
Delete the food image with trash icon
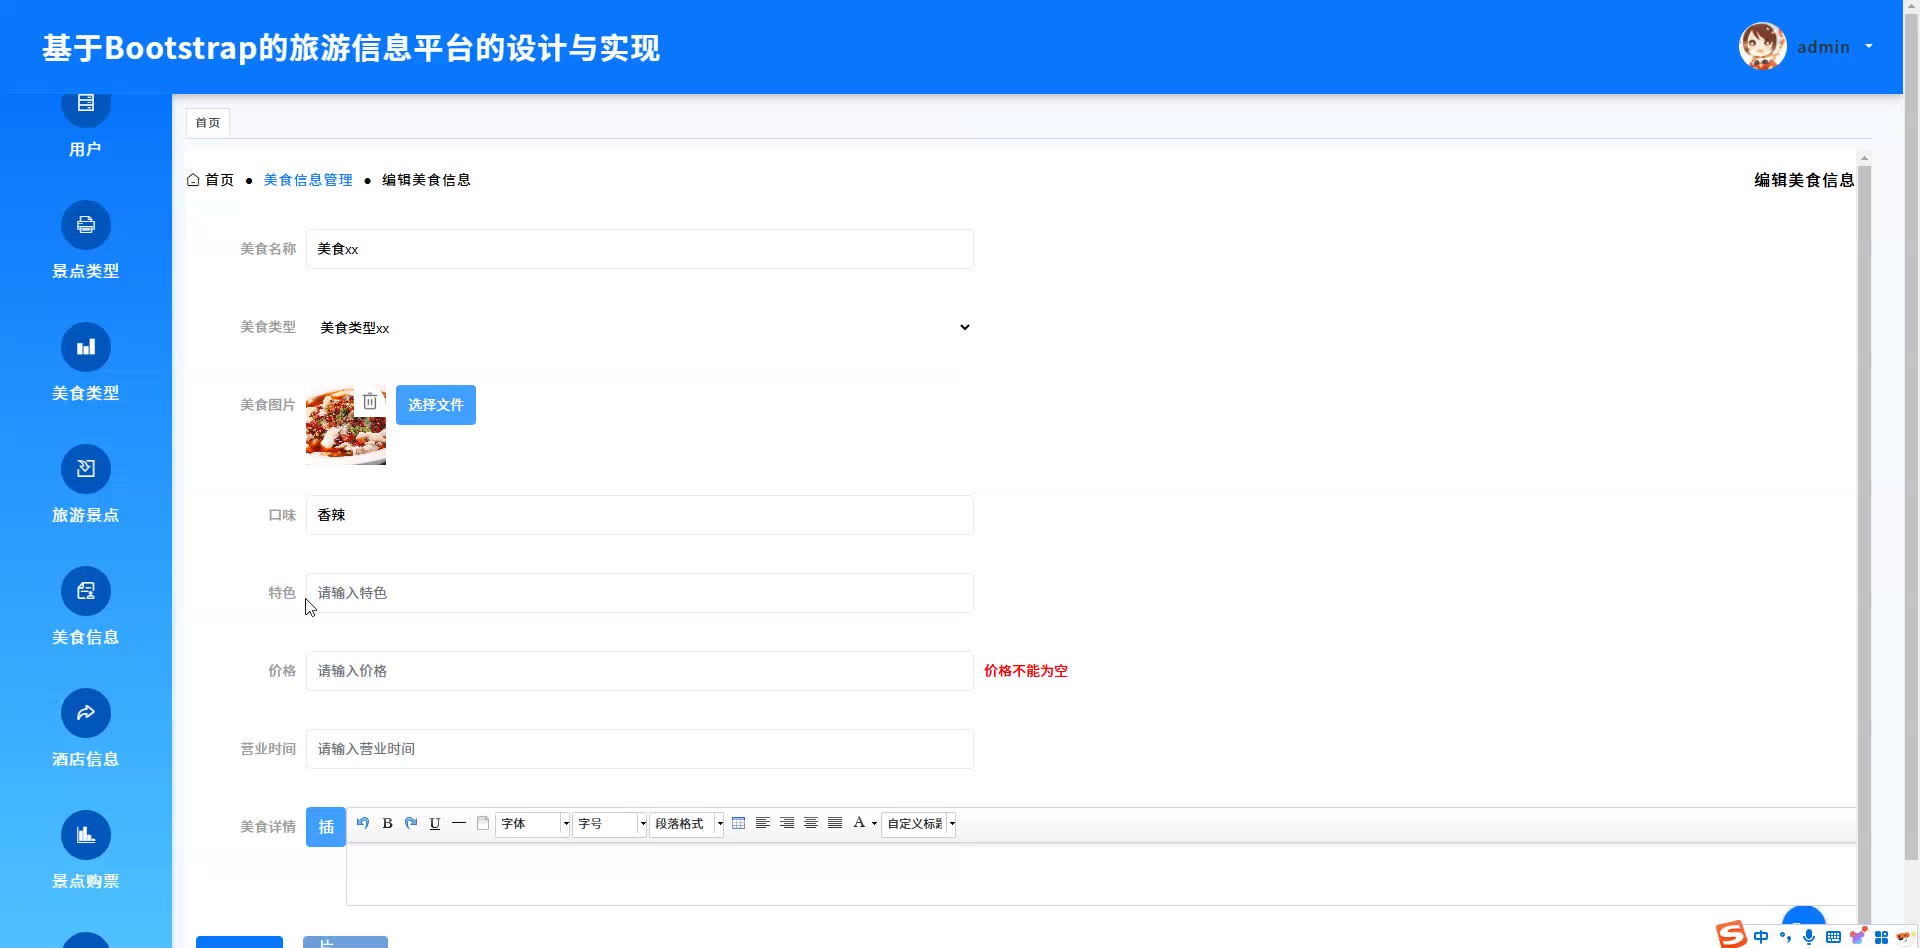click(370, 401)
